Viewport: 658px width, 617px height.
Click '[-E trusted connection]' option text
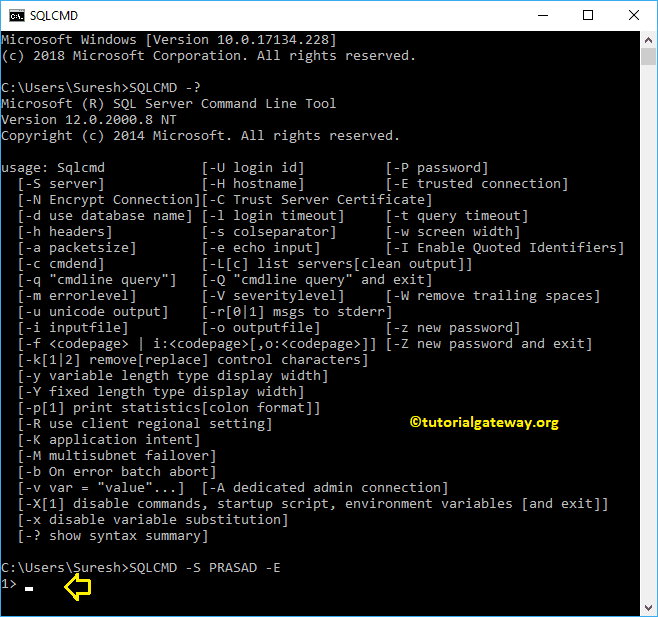click(477, 184)
